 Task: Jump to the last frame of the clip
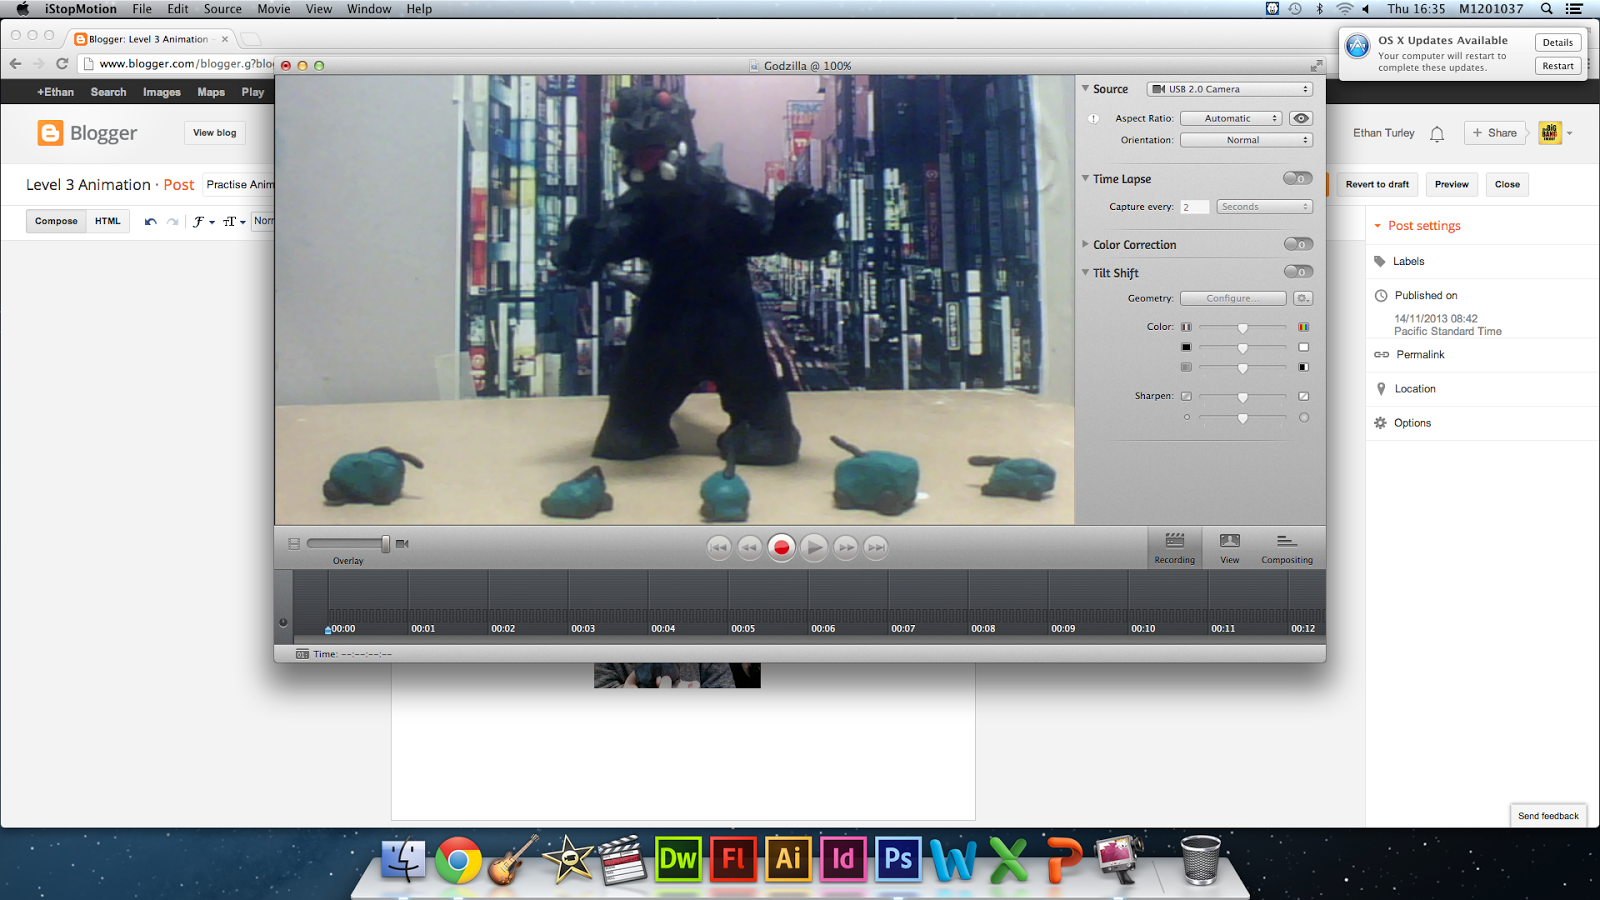[x=876, y=547]
